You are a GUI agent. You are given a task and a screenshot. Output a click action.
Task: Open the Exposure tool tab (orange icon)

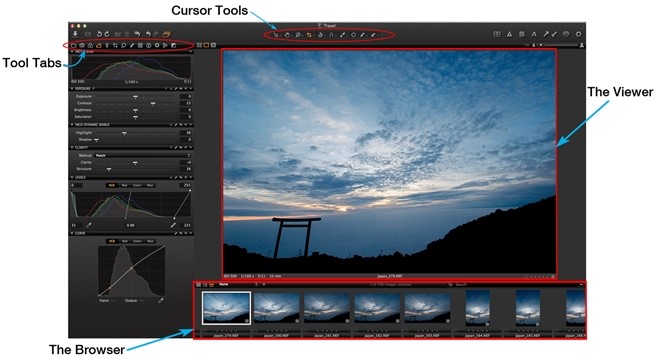pos(99,45)
